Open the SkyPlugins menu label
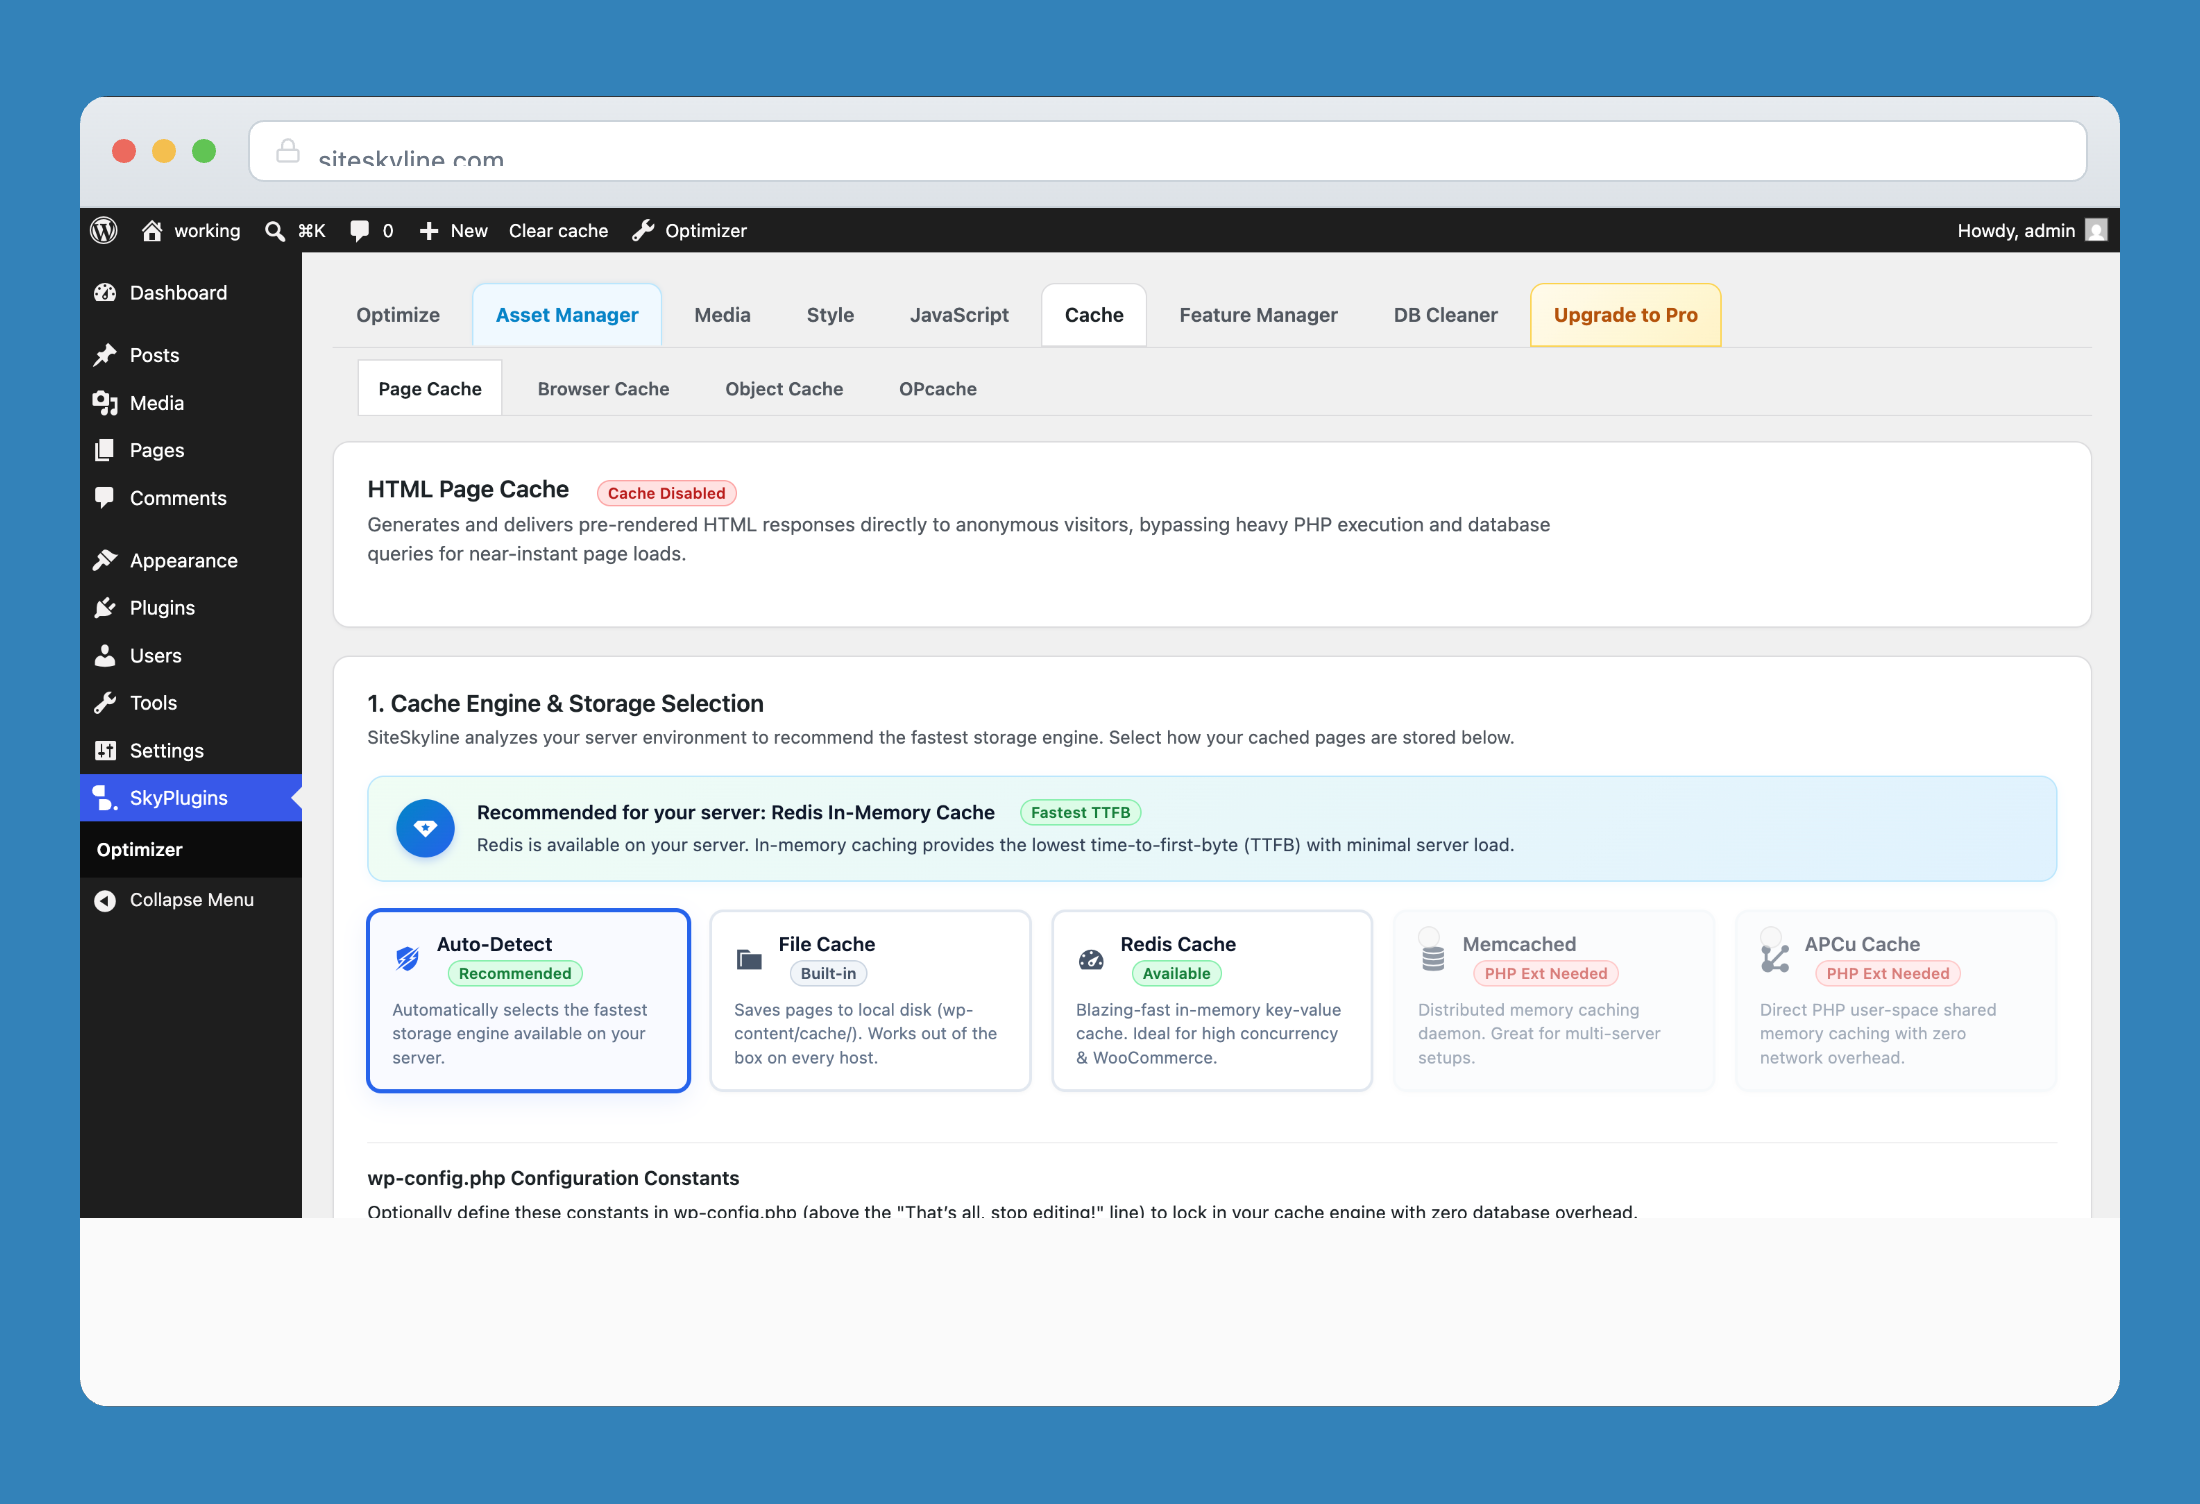The image size is (2200, 1504). click(x=179, y=798)
